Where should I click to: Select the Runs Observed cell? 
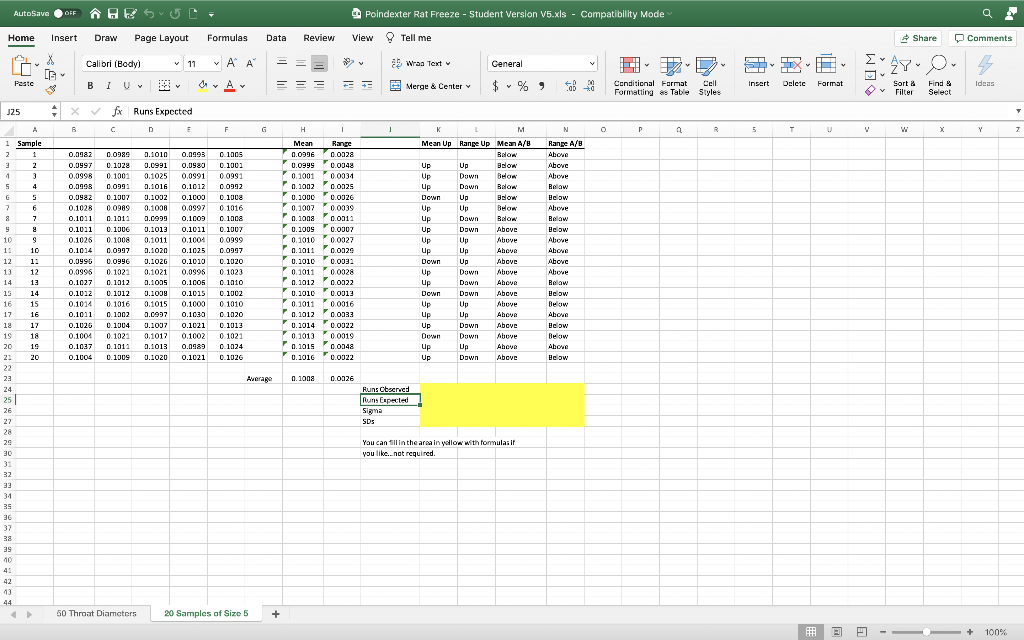pos(390,389)
